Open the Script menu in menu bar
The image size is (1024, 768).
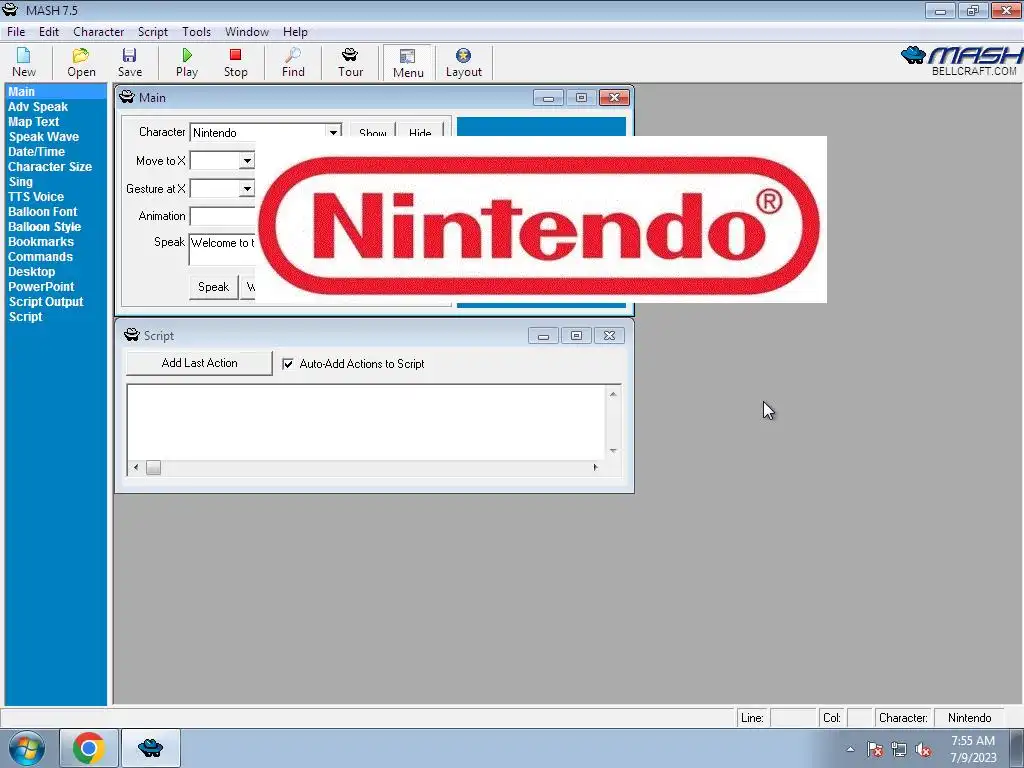(x=153, y=31)
